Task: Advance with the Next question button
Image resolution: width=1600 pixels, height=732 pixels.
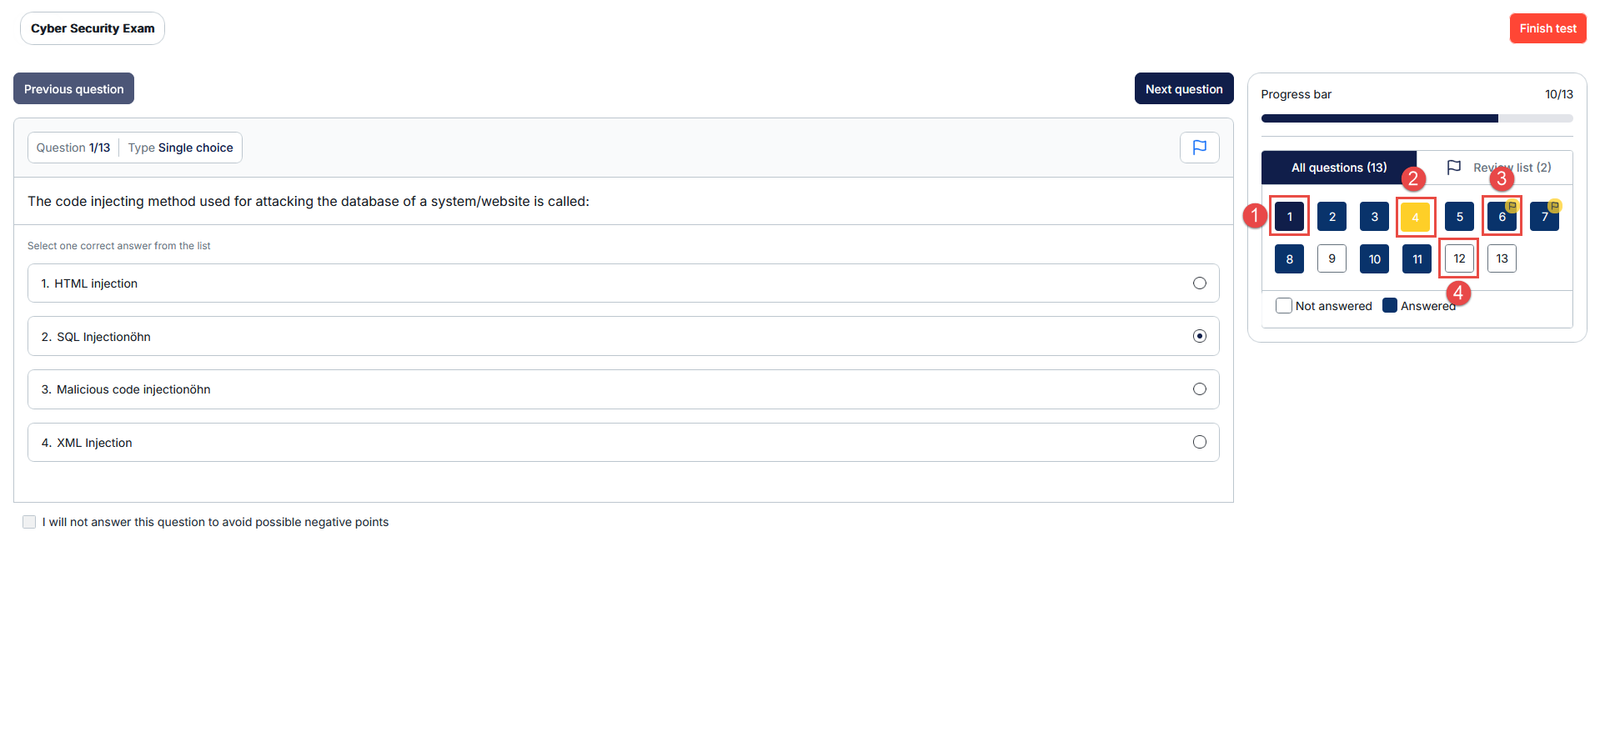Action: click(x=1184, y=89)
